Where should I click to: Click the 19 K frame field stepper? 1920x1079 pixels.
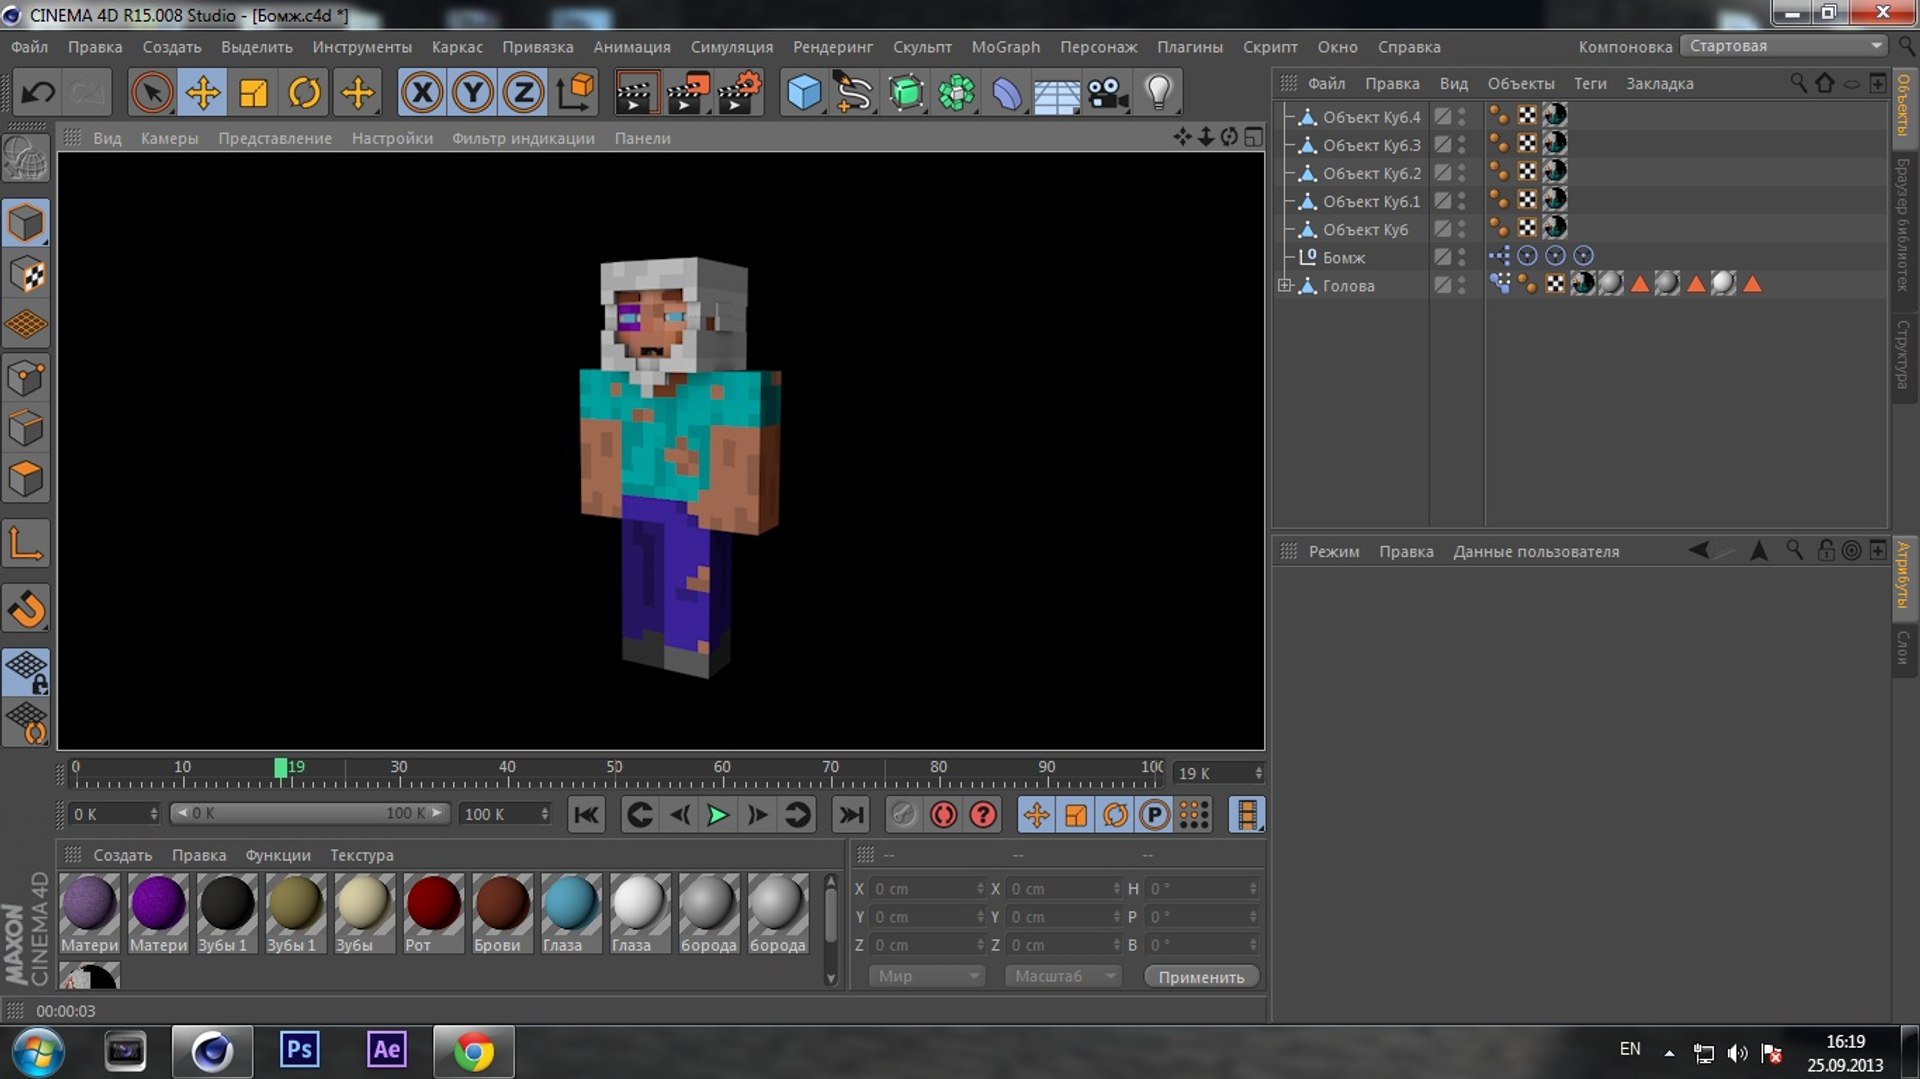pos(1258,773)
